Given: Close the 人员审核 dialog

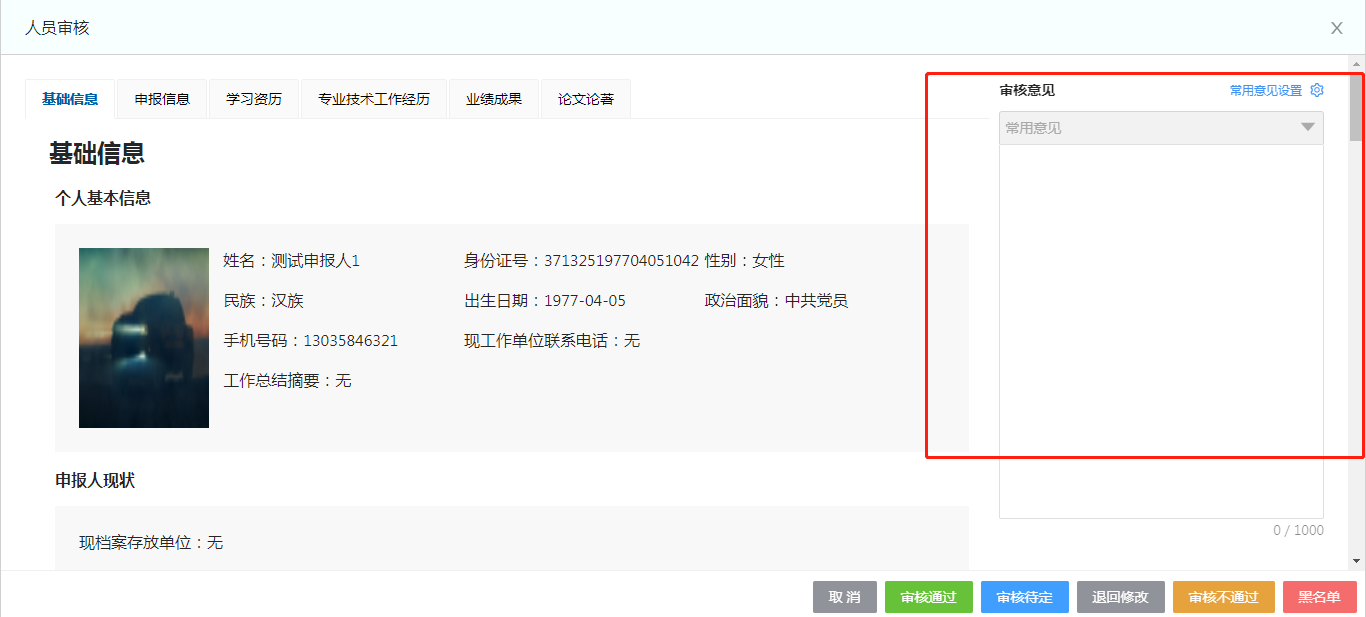Looking at the screenshot, I should 1336,28.
